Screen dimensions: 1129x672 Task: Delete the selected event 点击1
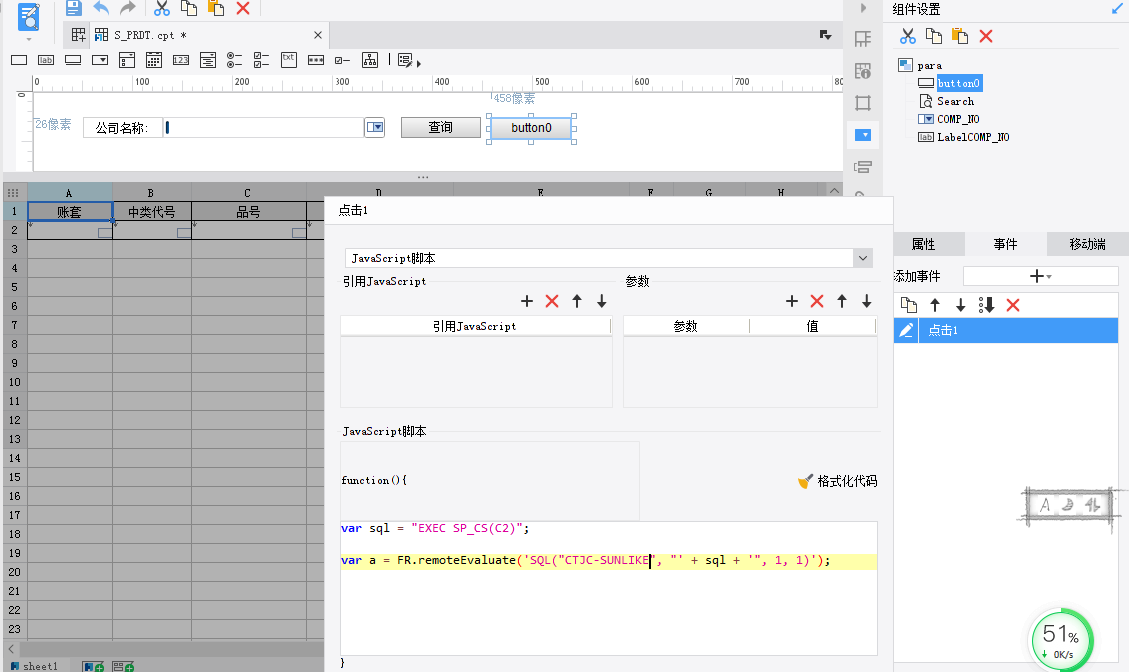tap(1013, 305)
